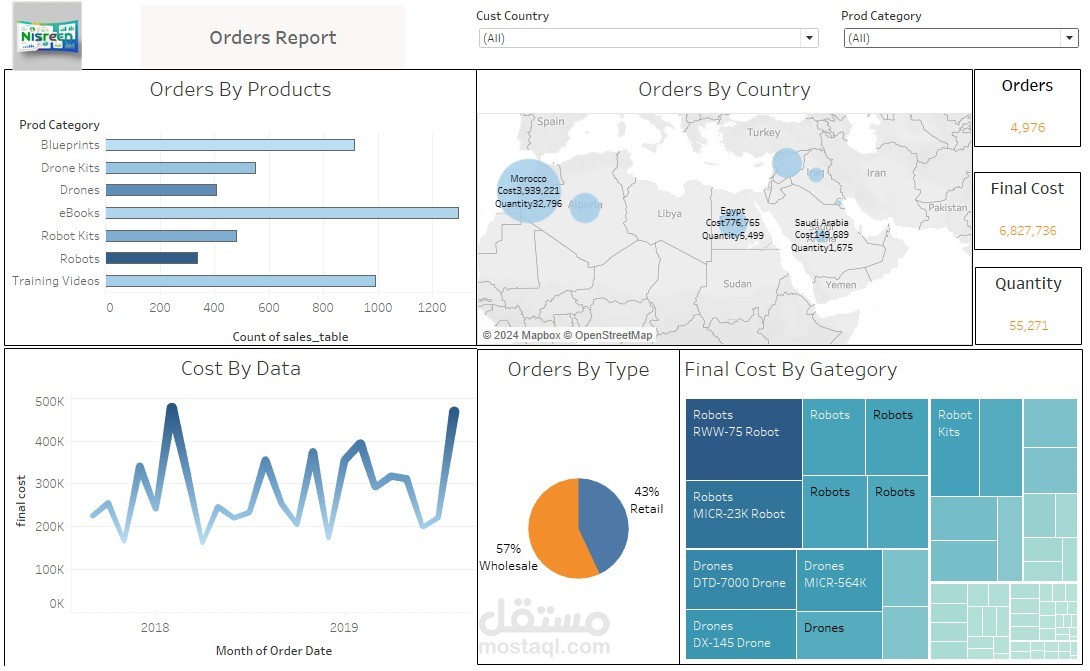The image size is (1090, 671).
Task: Select the Drones MICR-564K tile
Action: 839,579
